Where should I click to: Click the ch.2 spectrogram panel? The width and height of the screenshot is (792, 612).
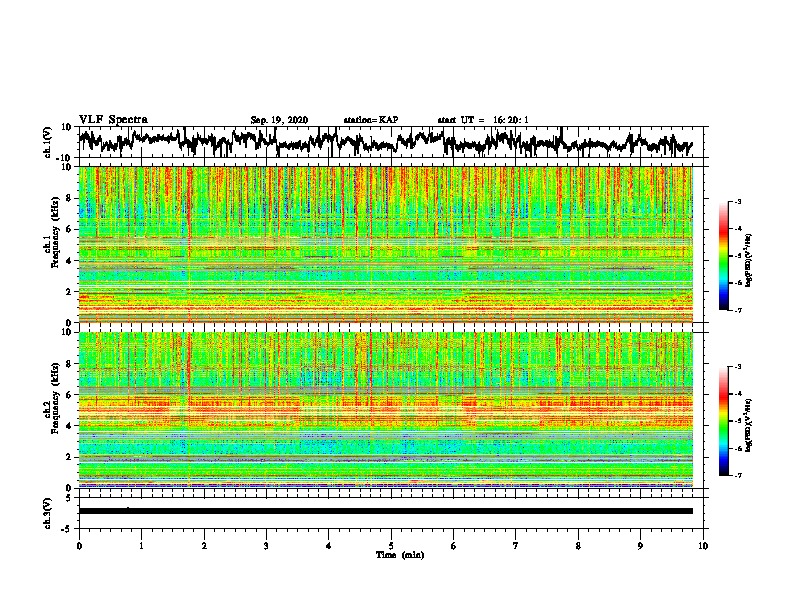386,410
